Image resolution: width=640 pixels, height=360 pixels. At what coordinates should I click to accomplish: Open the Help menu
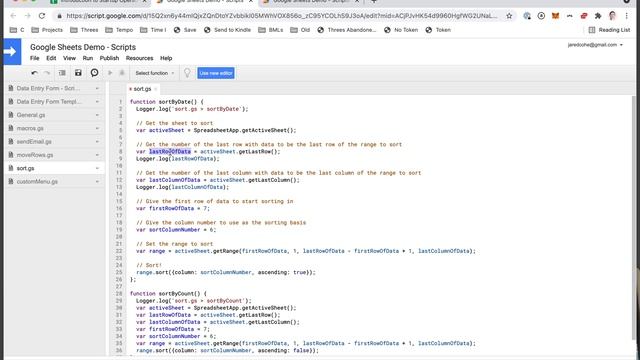point(166,58)
